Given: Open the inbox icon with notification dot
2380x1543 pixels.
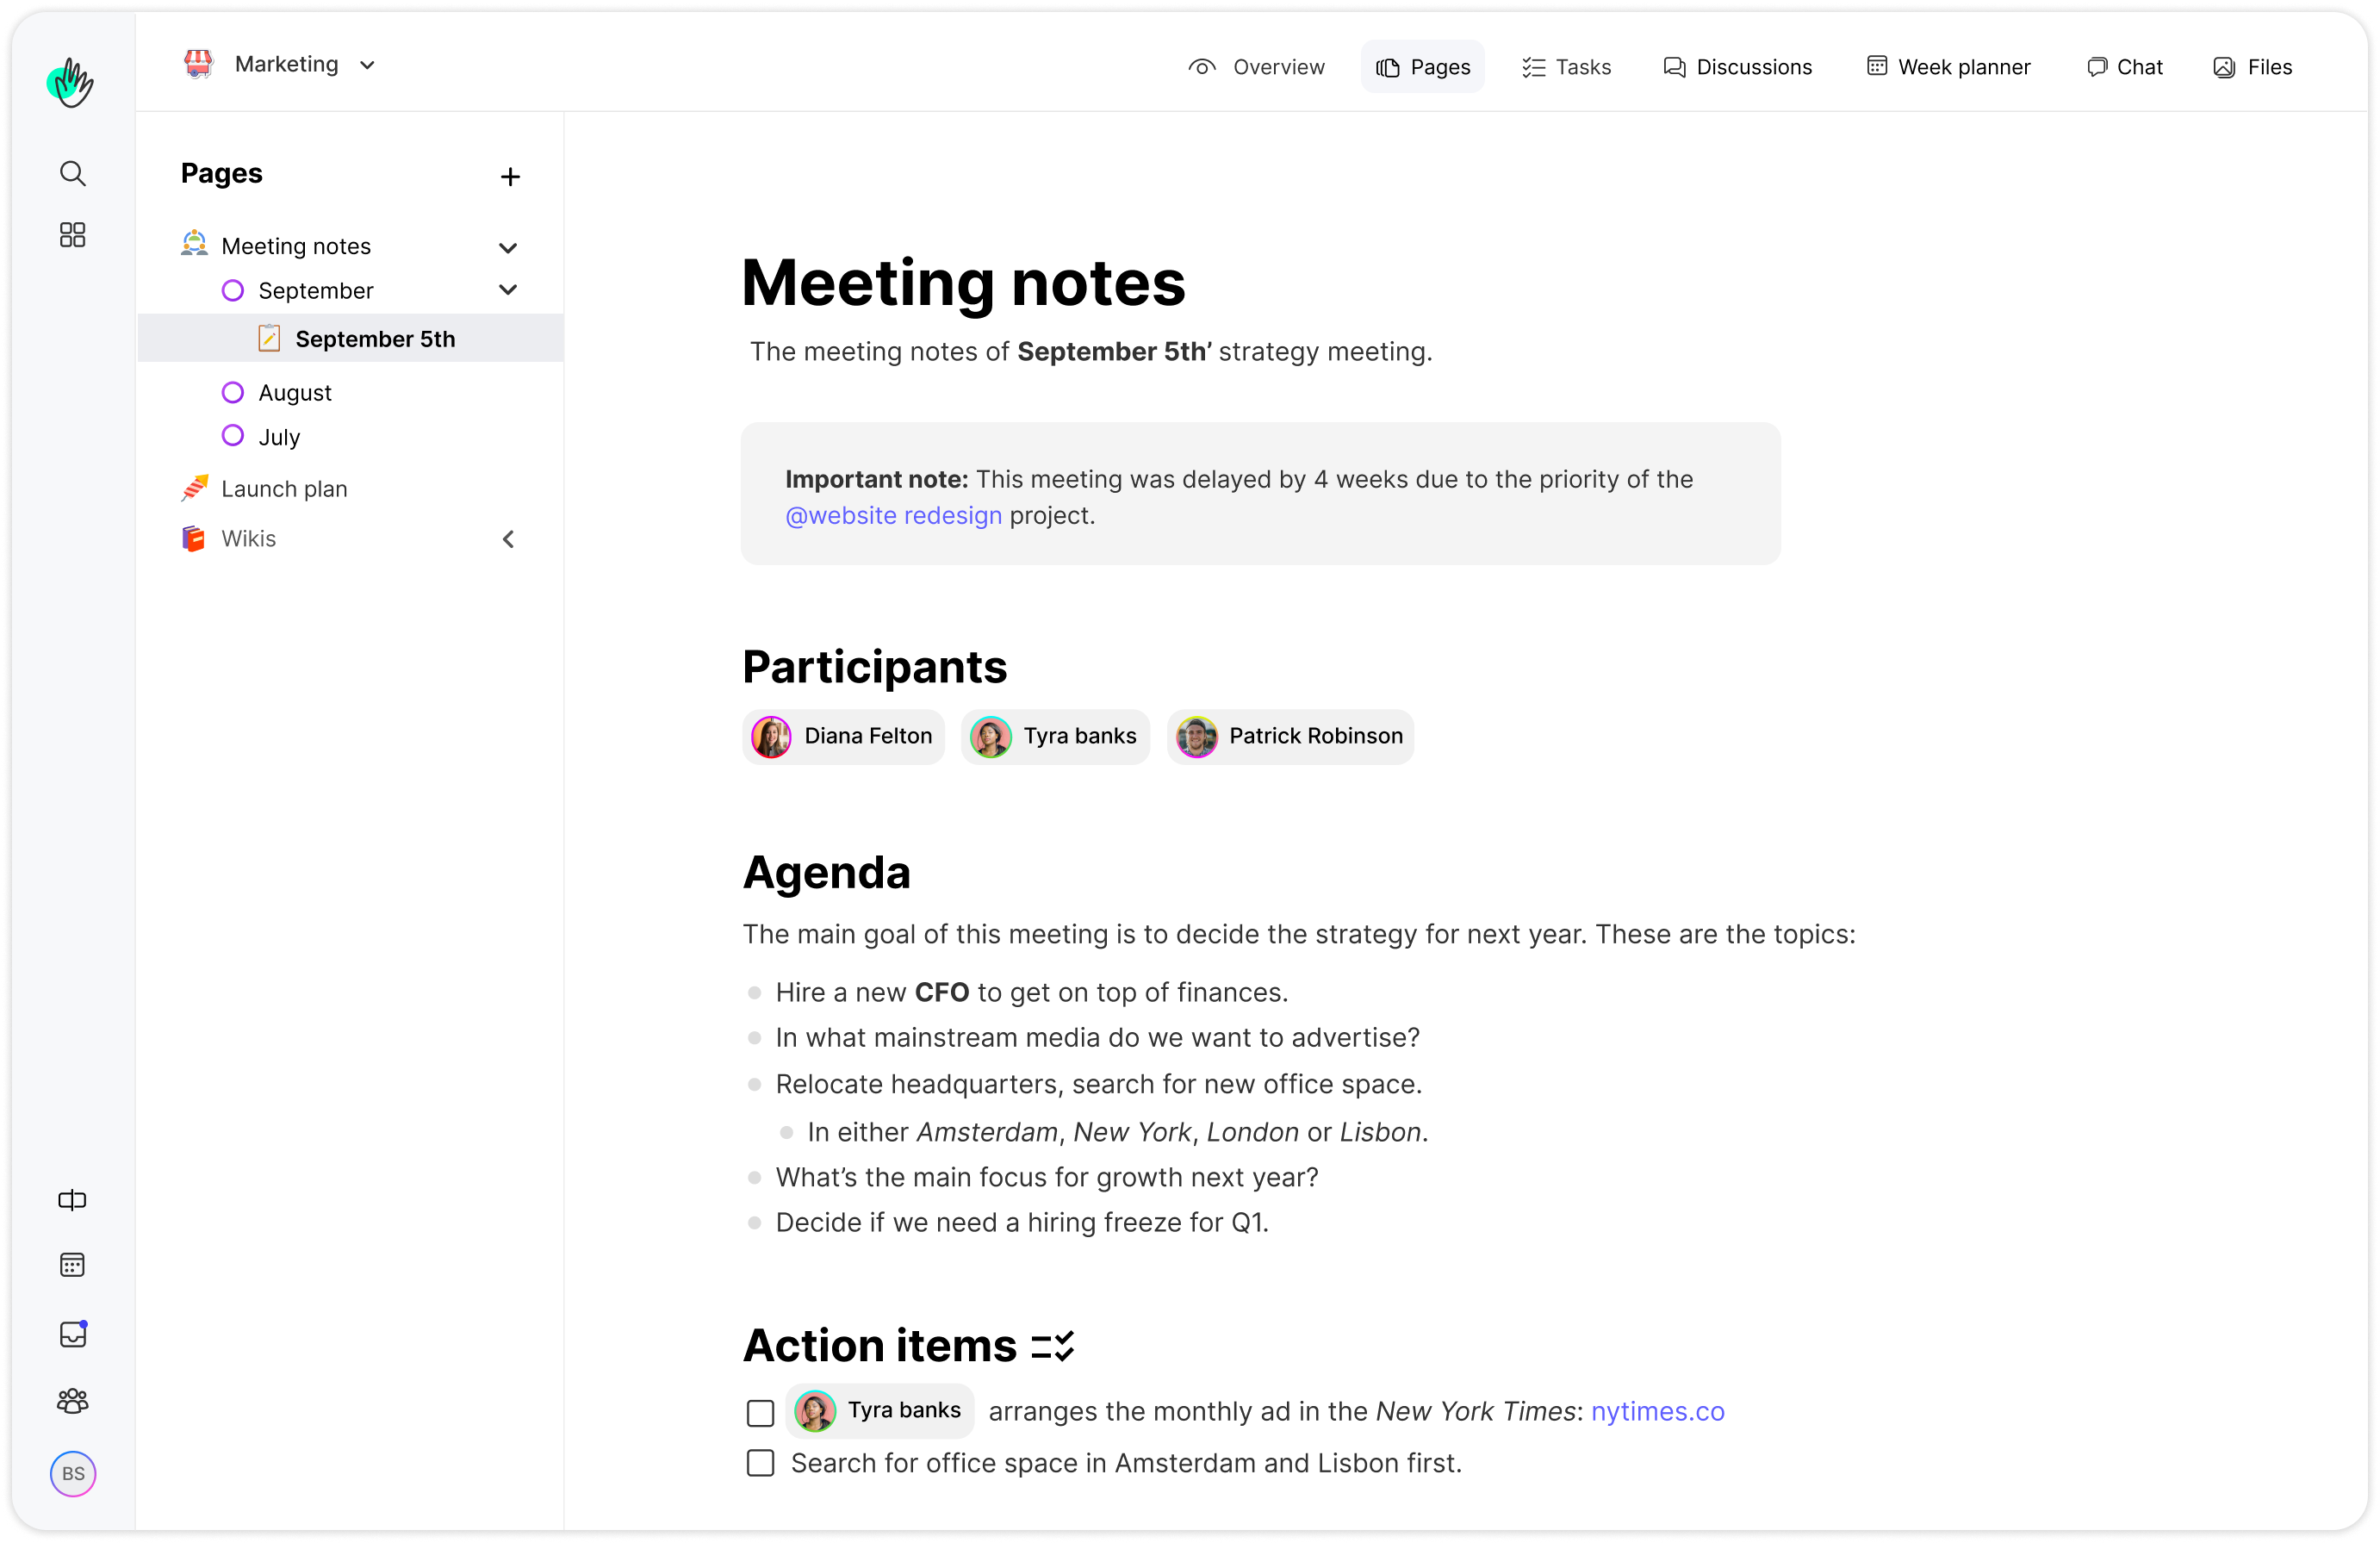Looking at the screenshot, I should click(x=73, y=1334).
